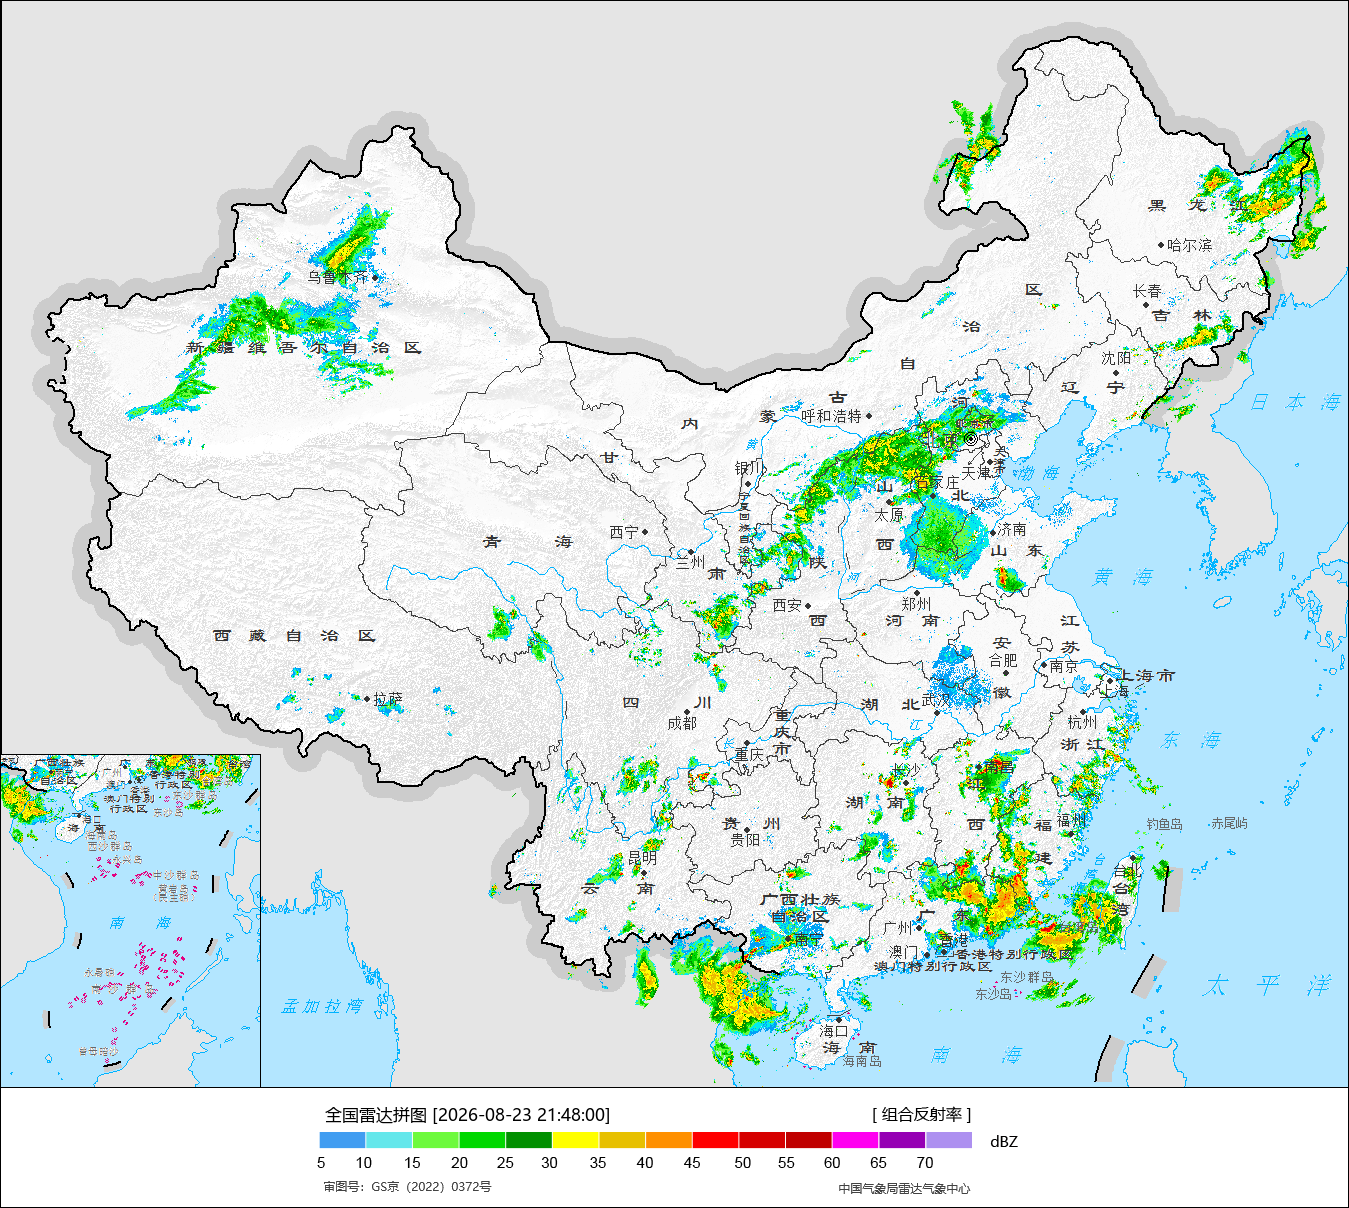Screen dimensions: 1349x1208
Task: Pick the 海口 city marker on Hainan
Action: pyautogui.click(x=839, y=1019)
